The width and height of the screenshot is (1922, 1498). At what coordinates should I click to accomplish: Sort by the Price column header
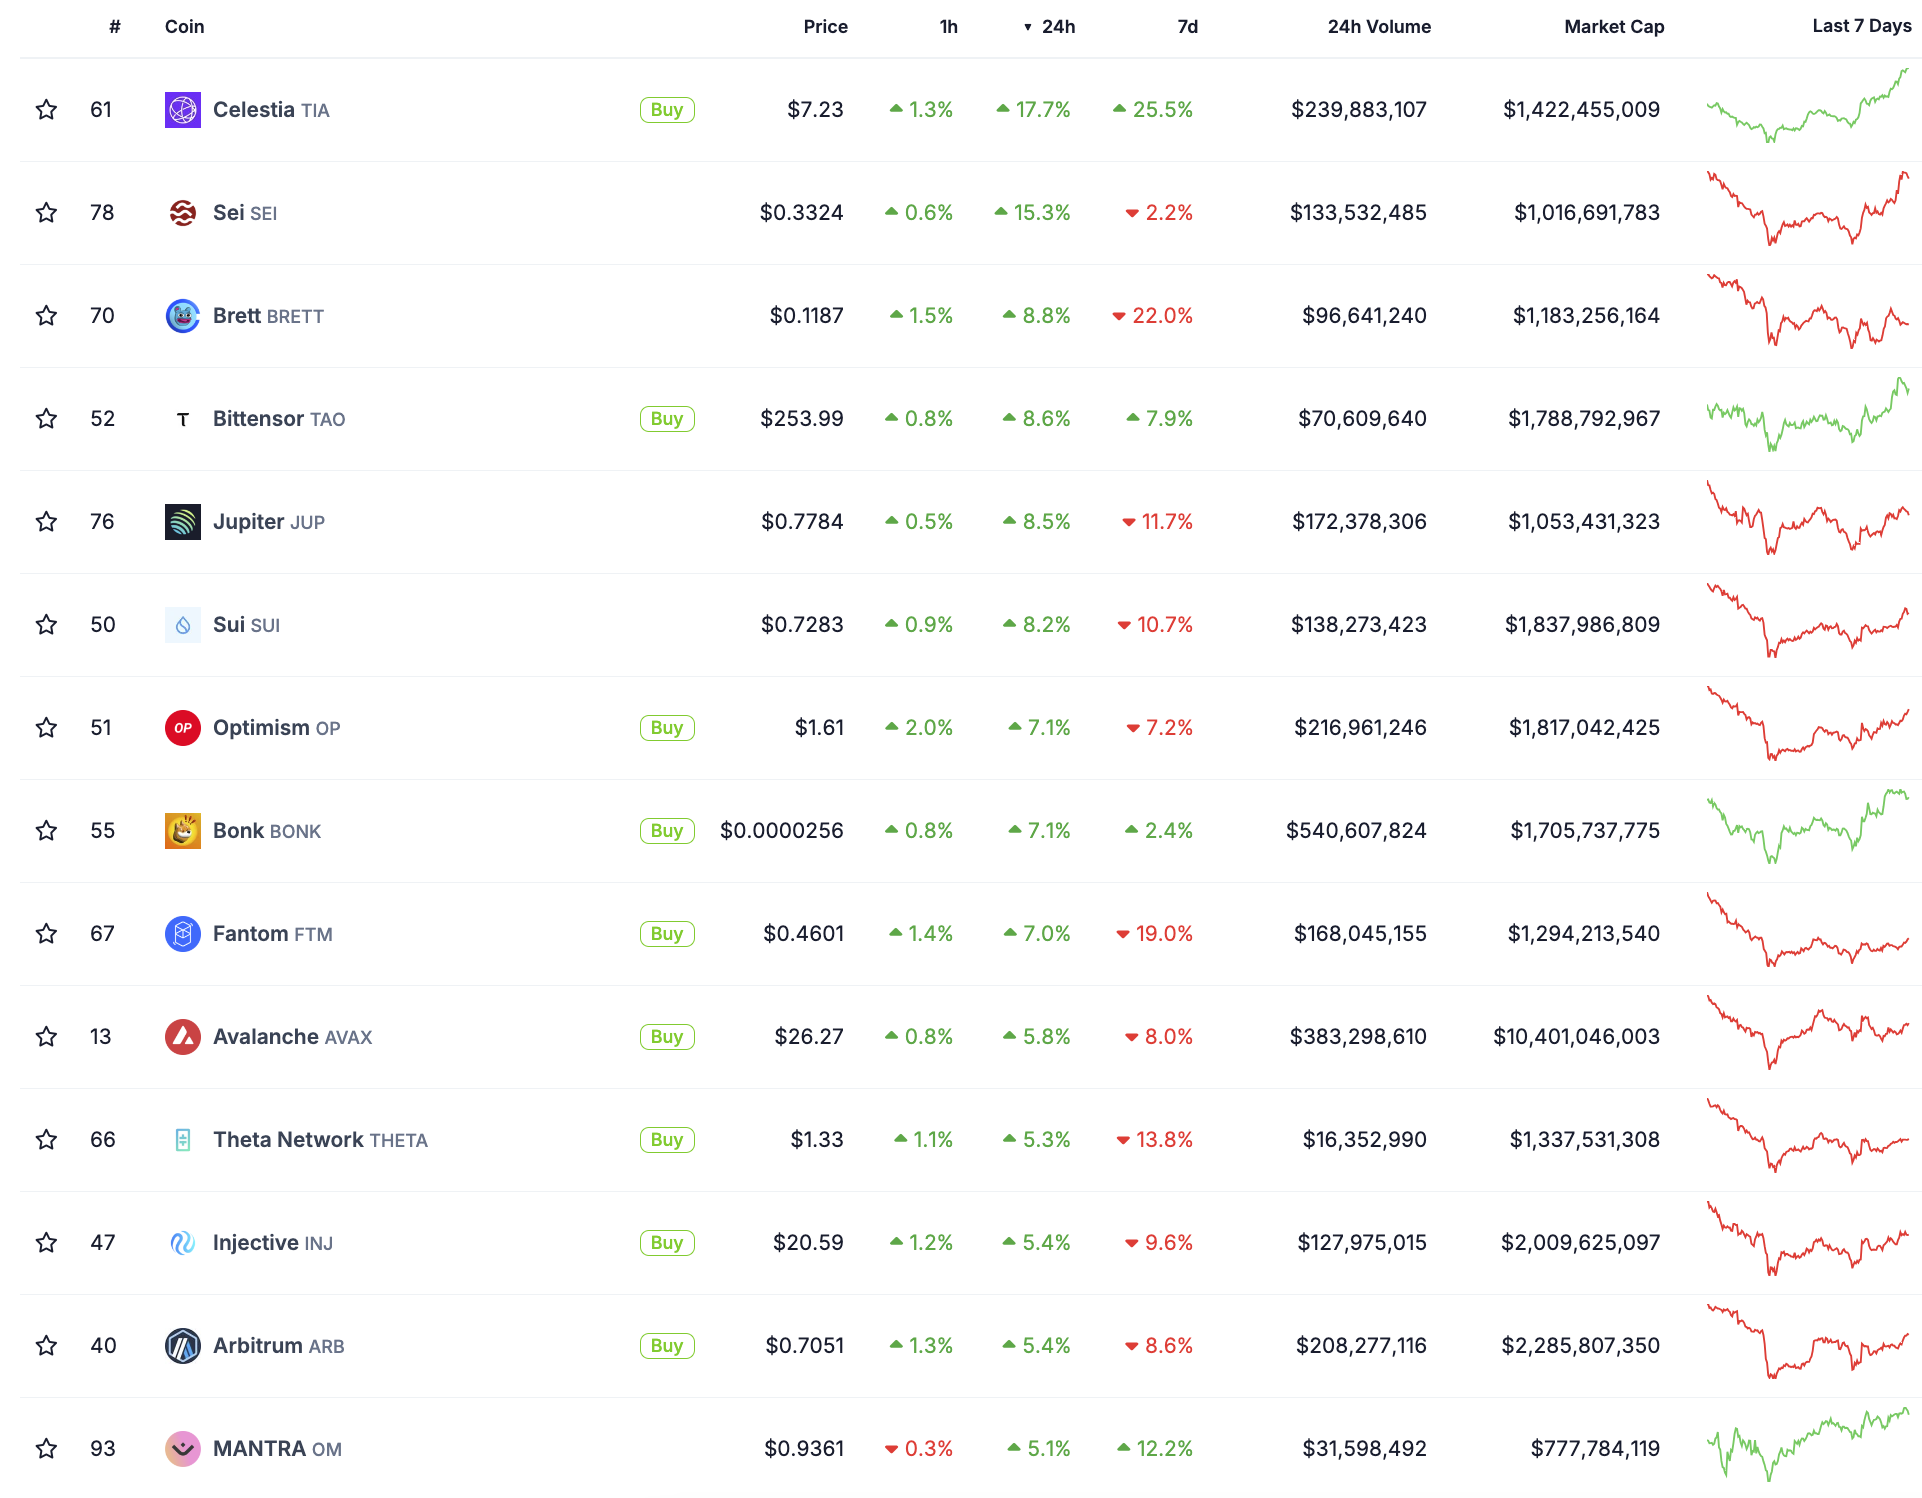(825, 27)
